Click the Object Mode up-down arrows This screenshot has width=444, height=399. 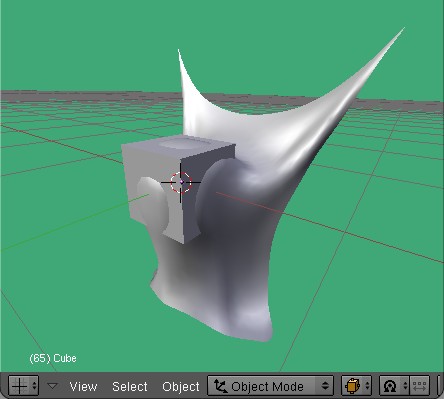(325, 386)
